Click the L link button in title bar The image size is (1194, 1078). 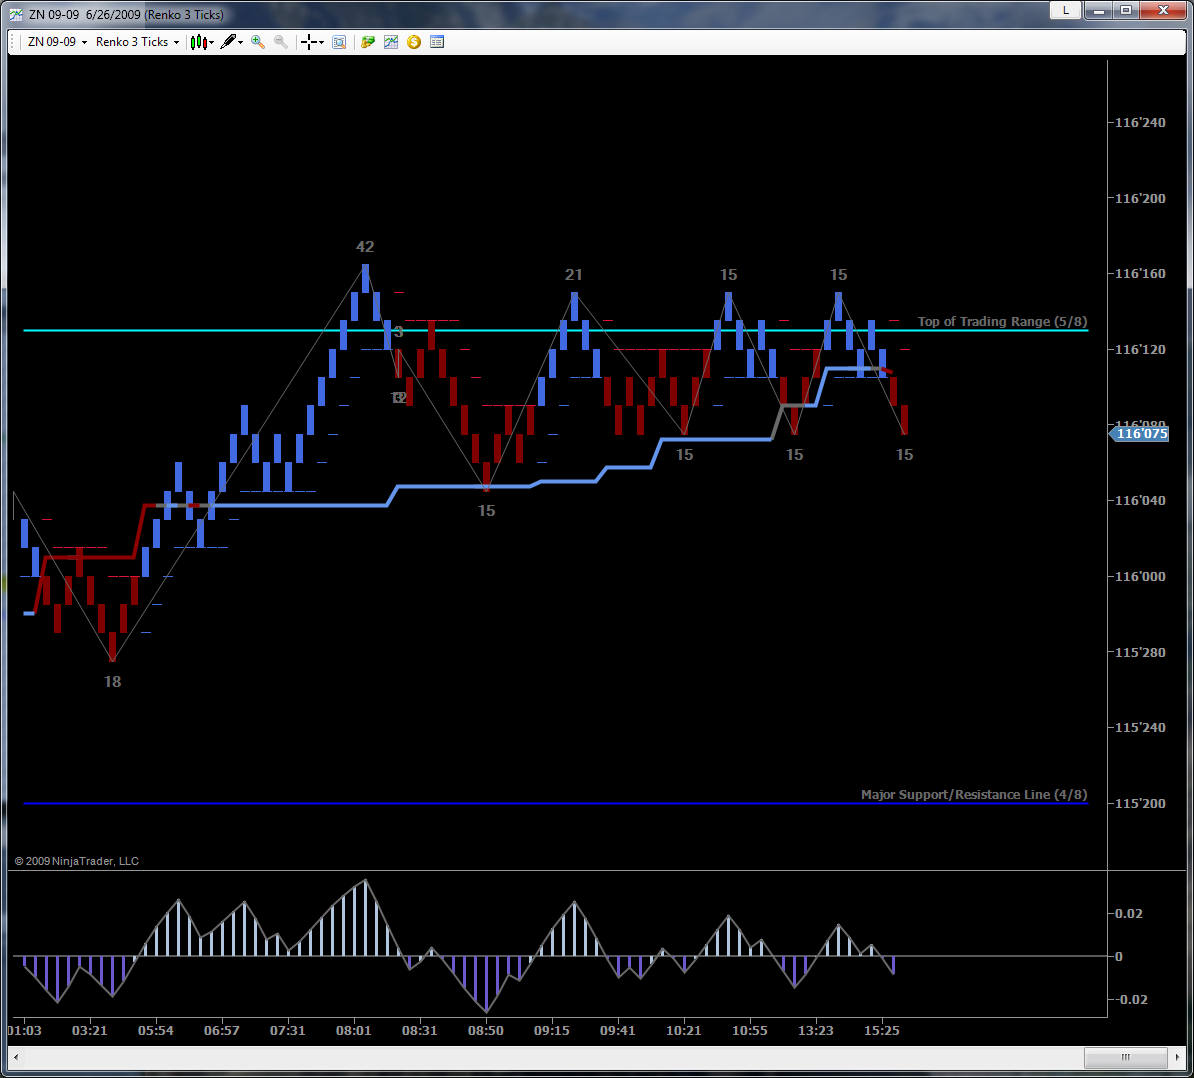click(1065, 10)
